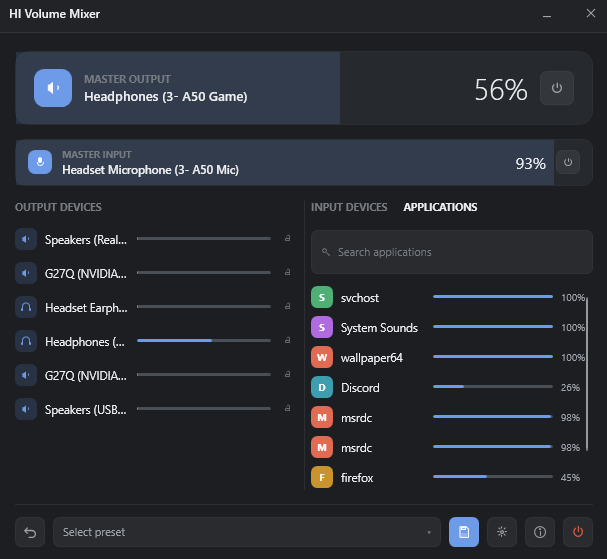Click the undo arrow button beside preset selector
This screenshot has width=607, height=559.
click(30, 532)
